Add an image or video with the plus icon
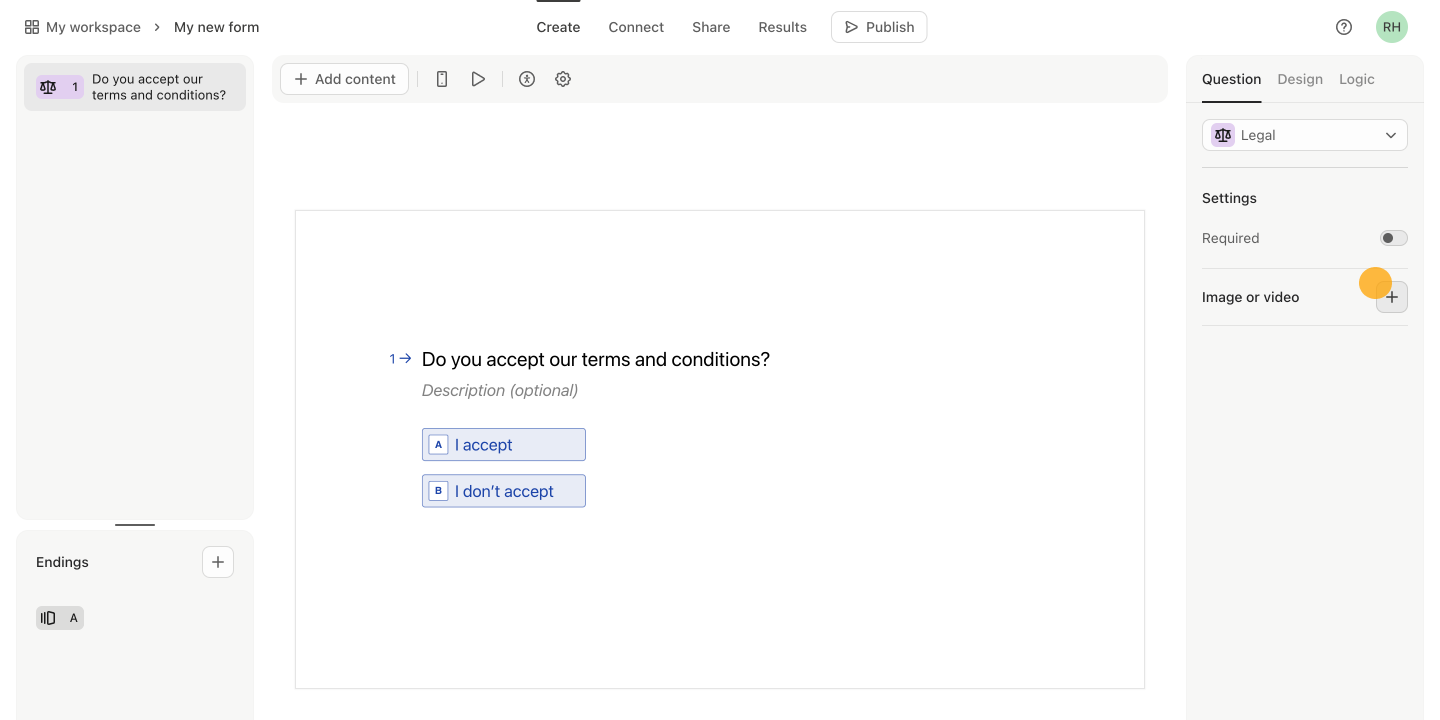The height and width of the screenshot is (720, 1440). click(x=1391, y=297)
